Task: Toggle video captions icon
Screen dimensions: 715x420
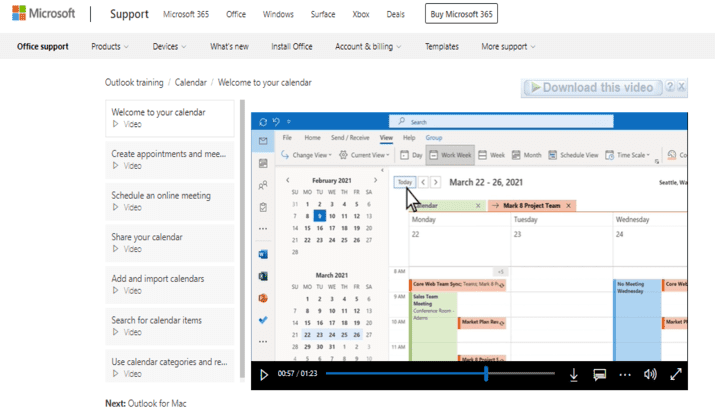Action: [599, 375]
